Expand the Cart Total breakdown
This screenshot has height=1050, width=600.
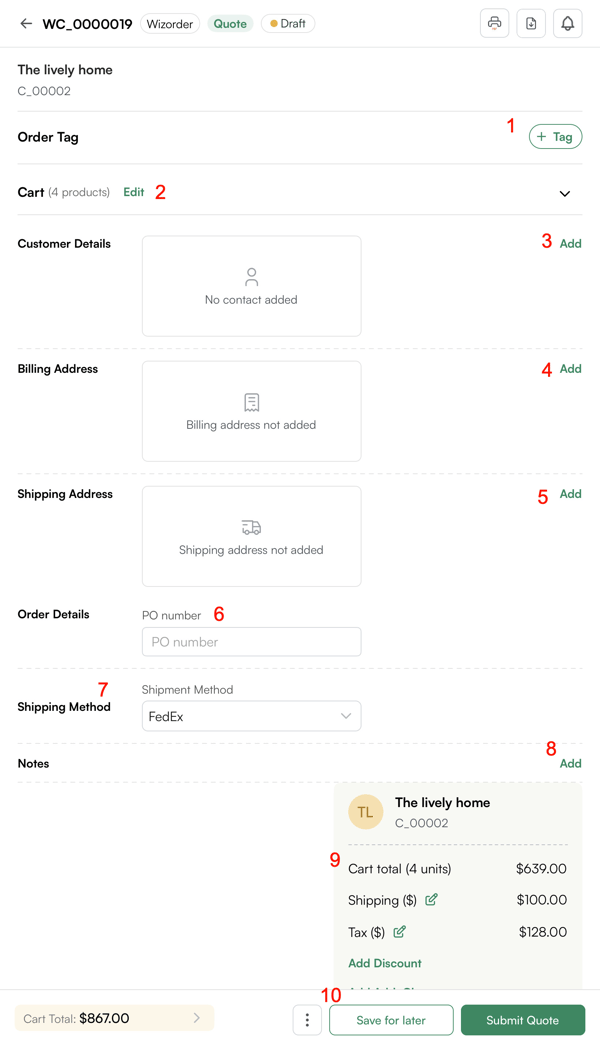(196, 1018)
